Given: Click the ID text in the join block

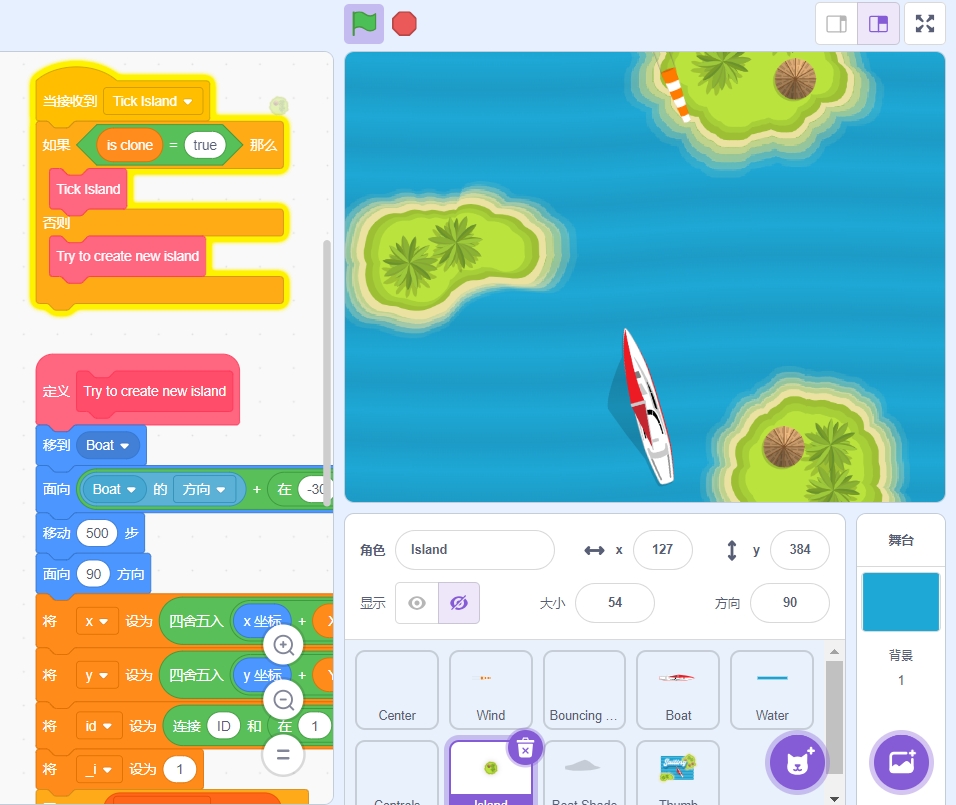Looking at the screenshot, I should (224, 726).
